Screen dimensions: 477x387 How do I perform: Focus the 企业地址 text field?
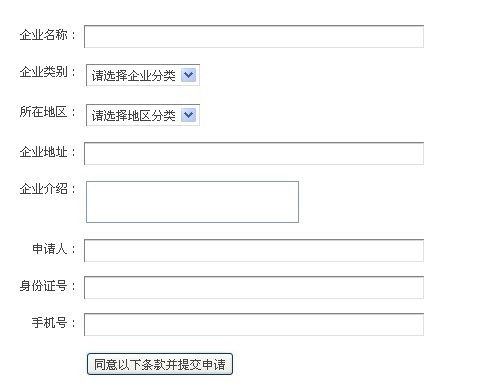click(x=254, y=153)
